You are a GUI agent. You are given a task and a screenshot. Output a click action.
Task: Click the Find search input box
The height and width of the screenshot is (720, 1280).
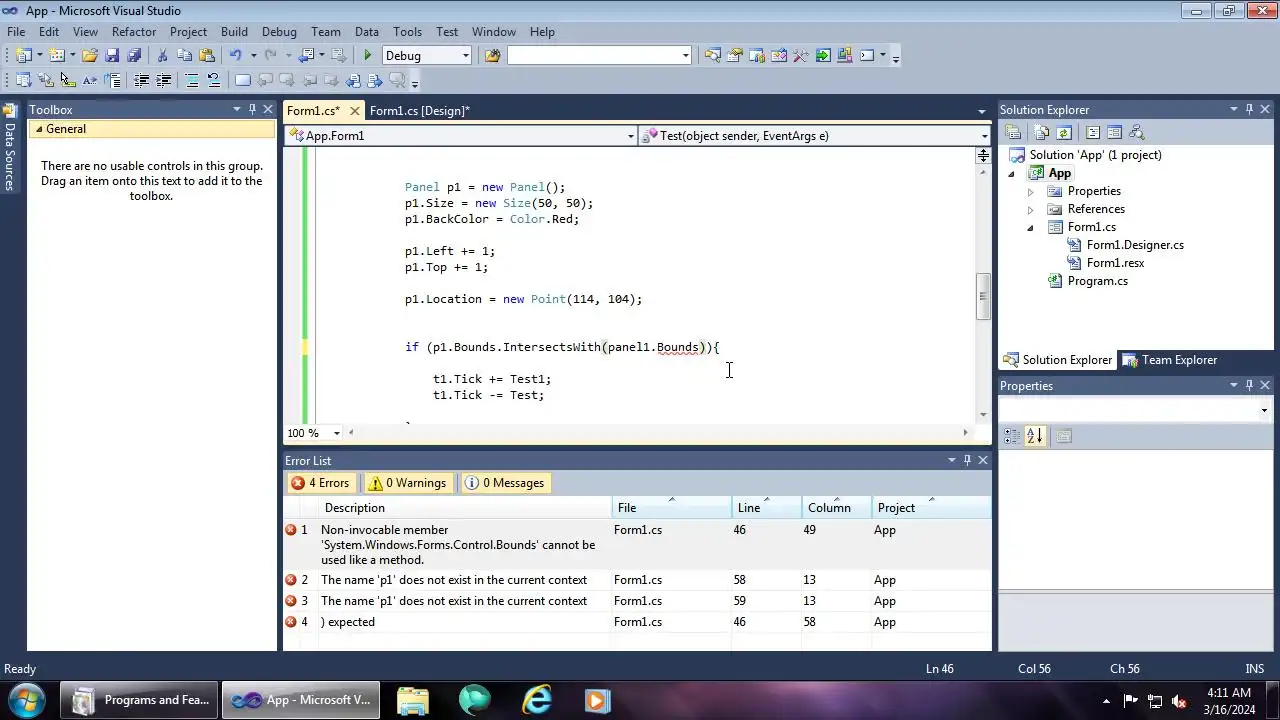tap(599, 56)
